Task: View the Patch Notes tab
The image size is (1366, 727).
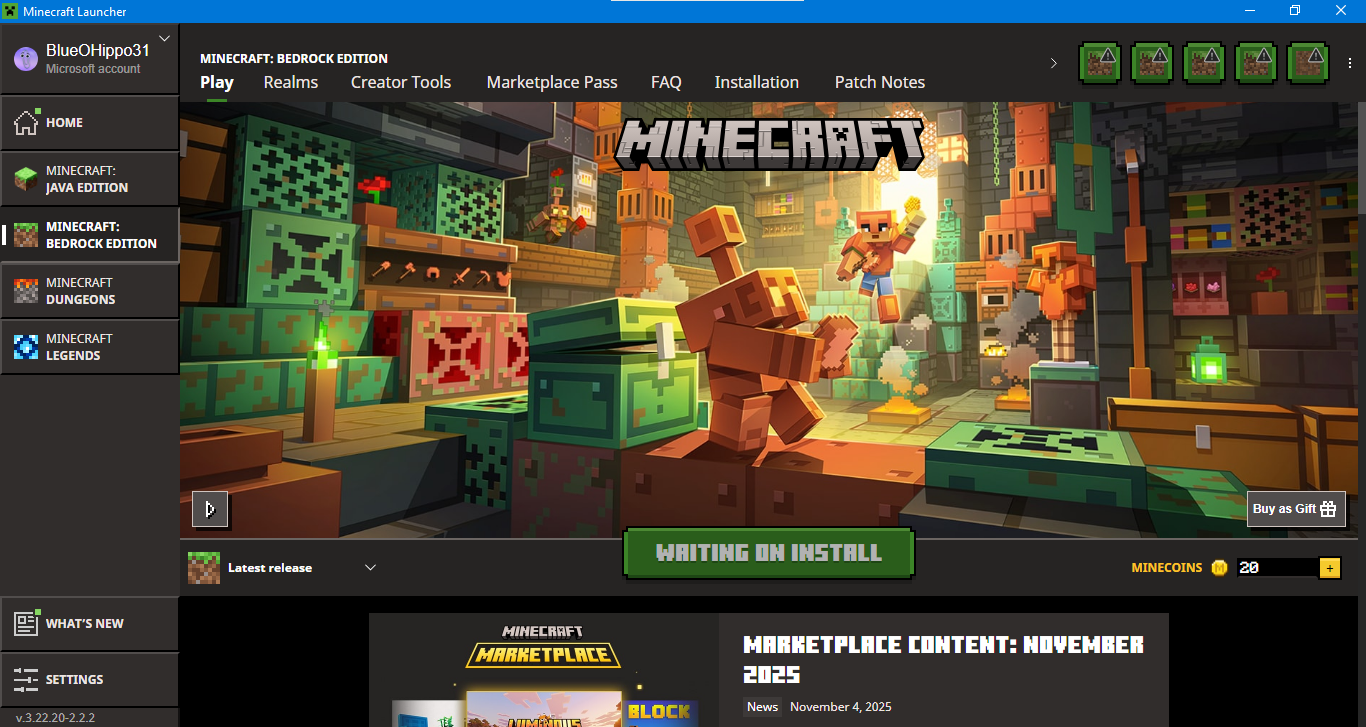Action: coord(880,82)
